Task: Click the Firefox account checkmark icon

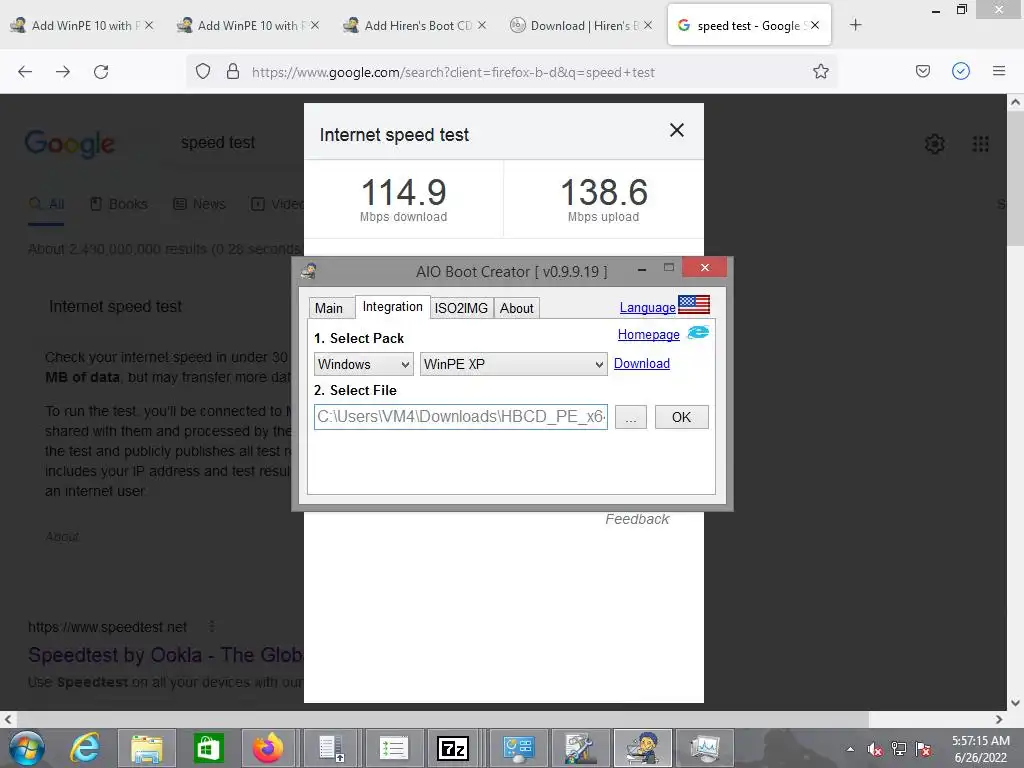Action: point(961,71)
